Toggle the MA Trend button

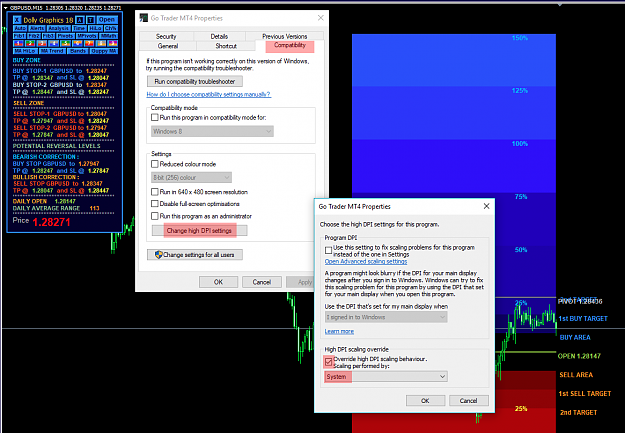point(53,51)
